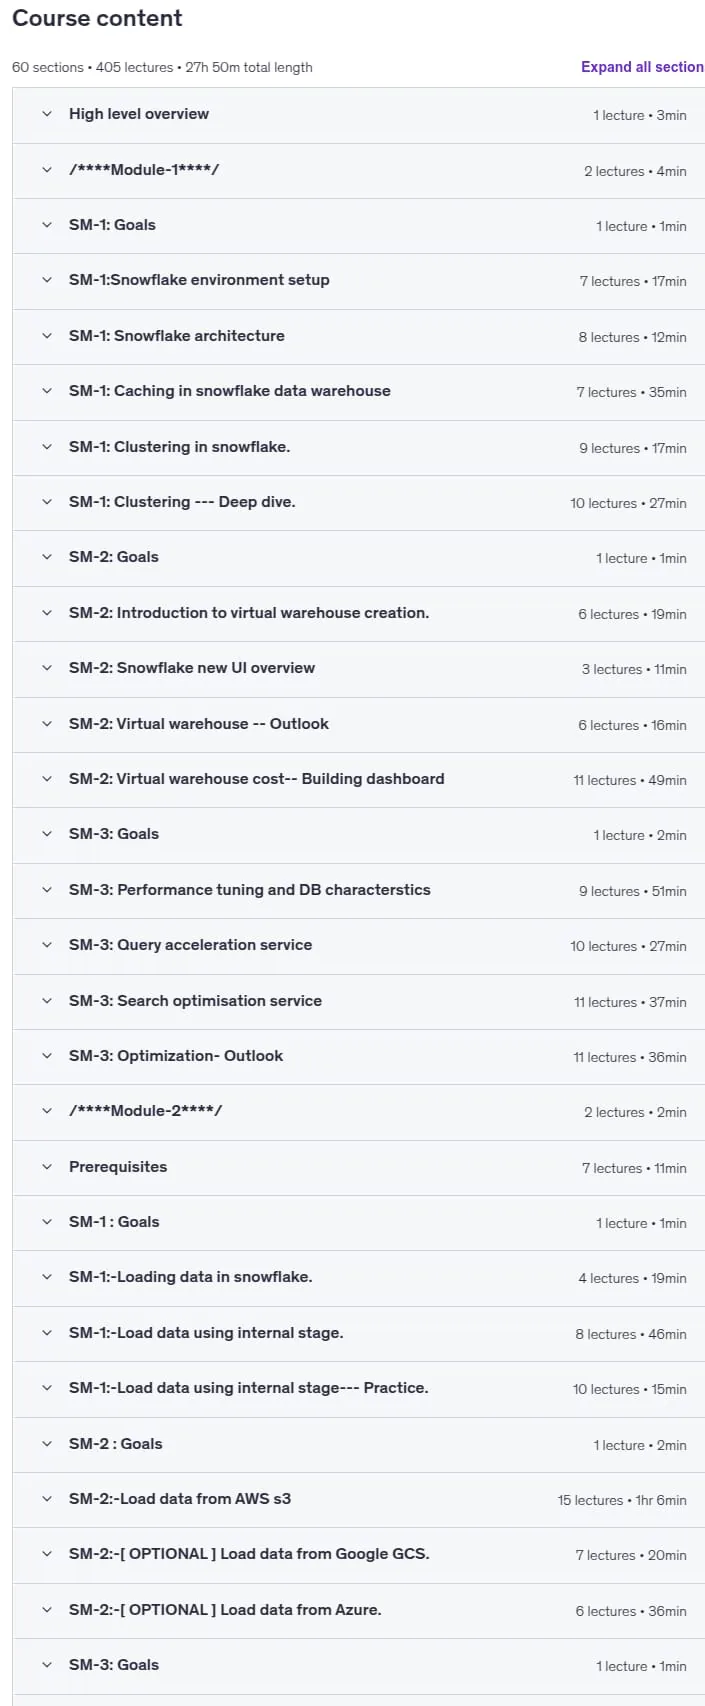Click chevron beside SM-1:-Loading data in snowflake.
This screenshot has width=705, height=1706.
[46, 1277]
